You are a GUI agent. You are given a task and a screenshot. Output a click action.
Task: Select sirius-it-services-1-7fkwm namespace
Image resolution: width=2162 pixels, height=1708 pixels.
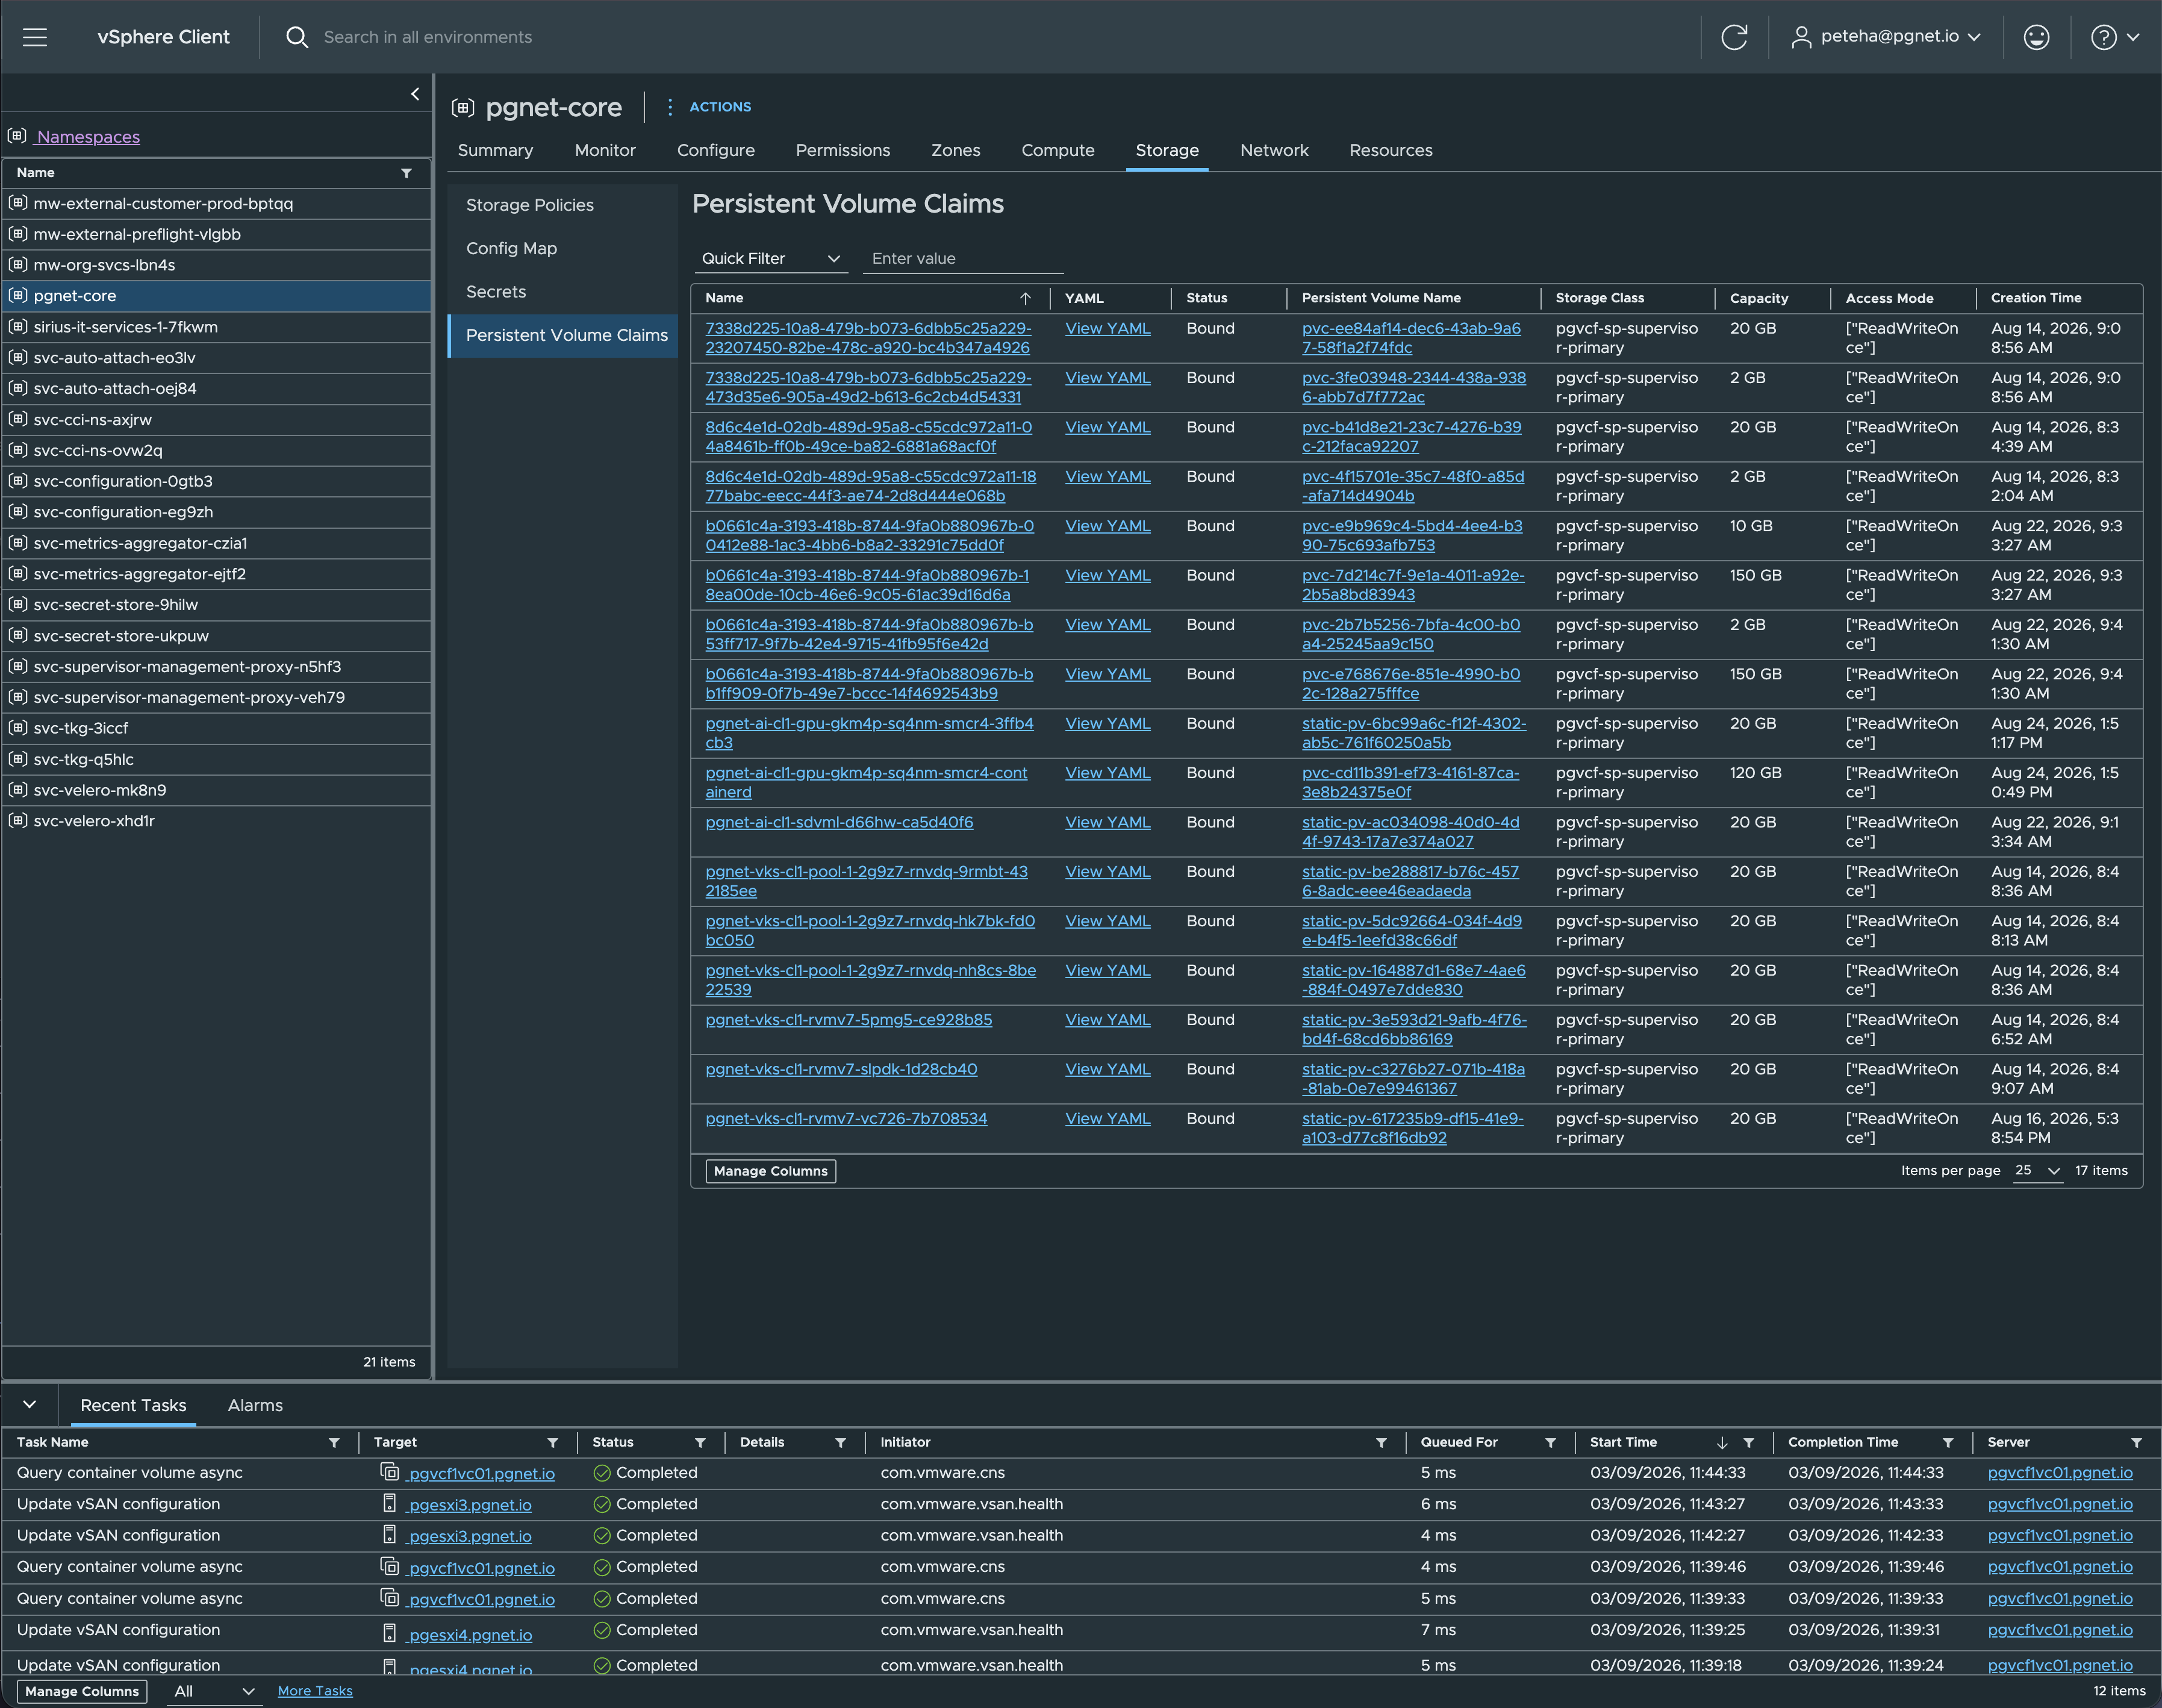(x=217, y=327)
